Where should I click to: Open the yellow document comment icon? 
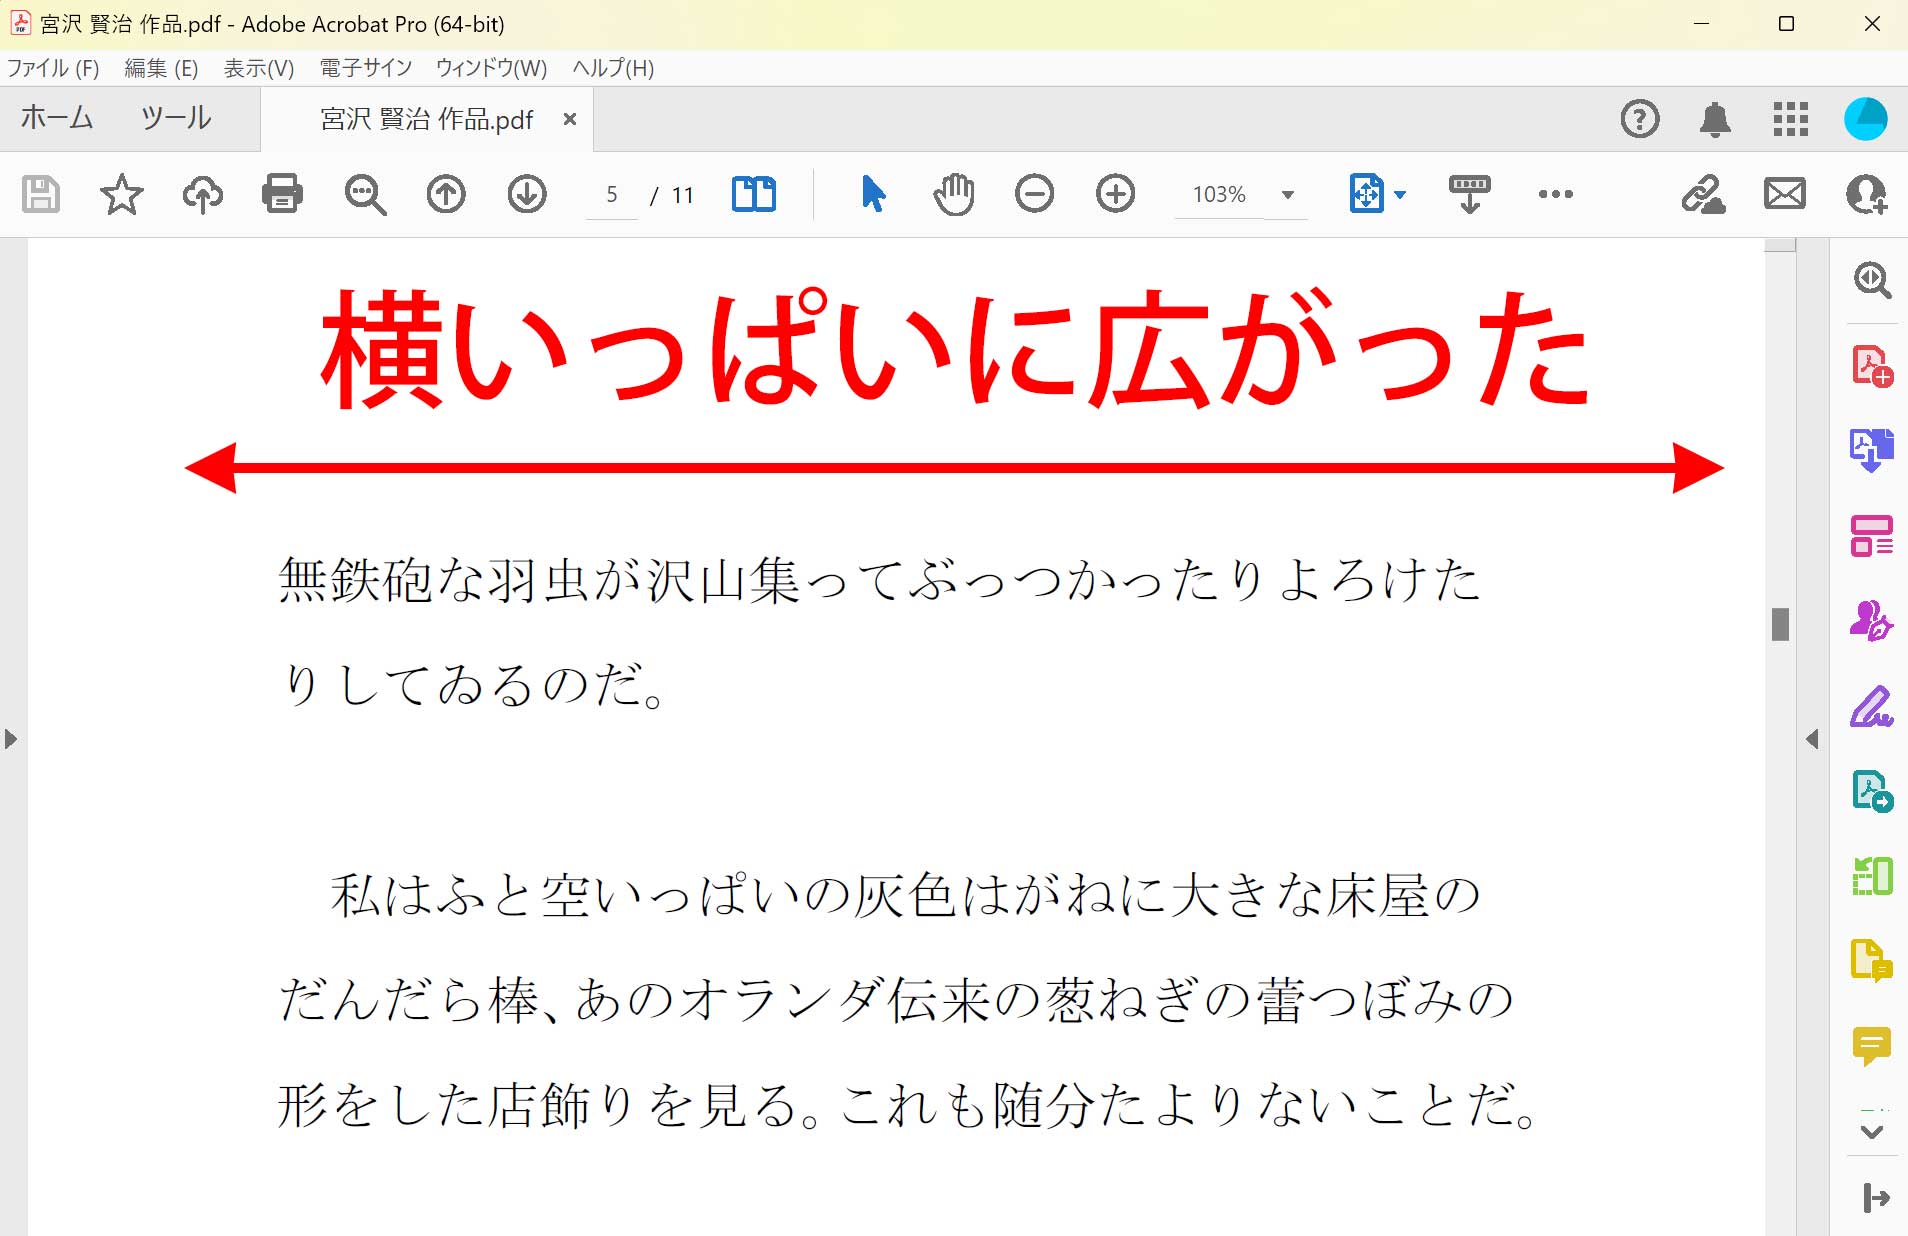click(x=1872, y=962)
